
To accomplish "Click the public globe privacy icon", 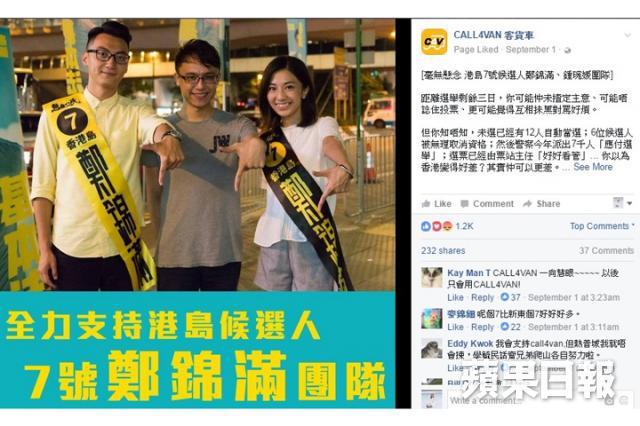I will [567, 50].
